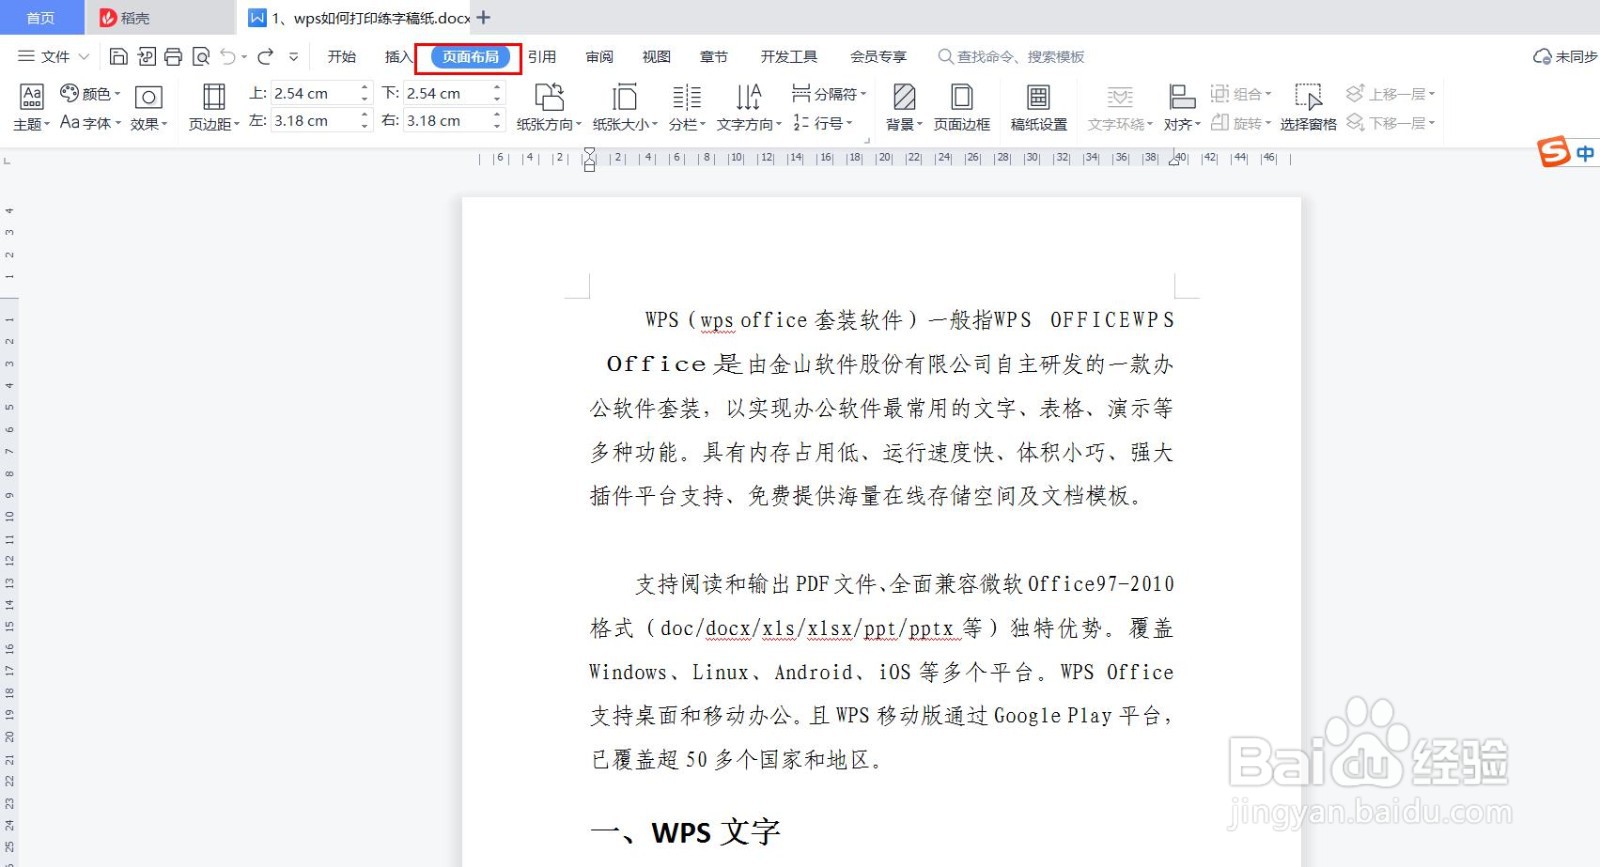
Task: Open the 主题 themes dropdown
Action: tap(32, 108)
